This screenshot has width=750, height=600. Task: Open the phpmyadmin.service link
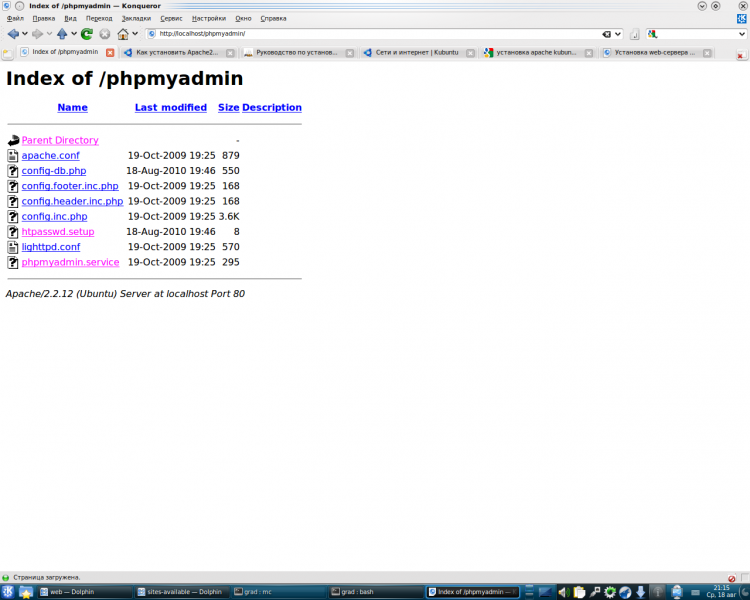[x=70, y=262]
